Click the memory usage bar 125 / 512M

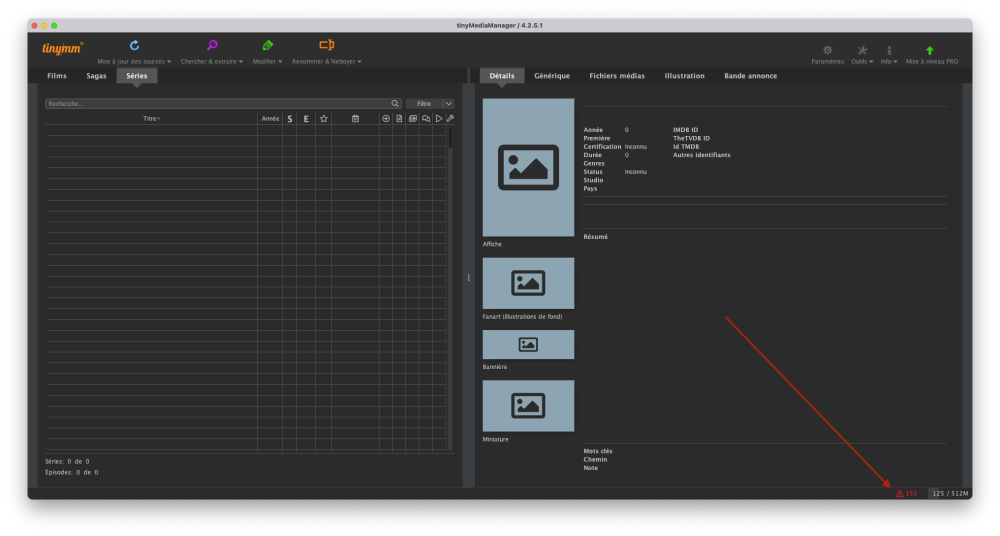tap(949, 493)
